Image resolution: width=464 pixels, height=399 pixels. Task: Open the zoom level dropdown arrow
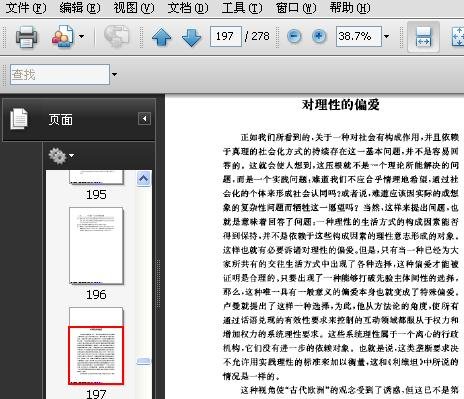click(x=387, y=36)
